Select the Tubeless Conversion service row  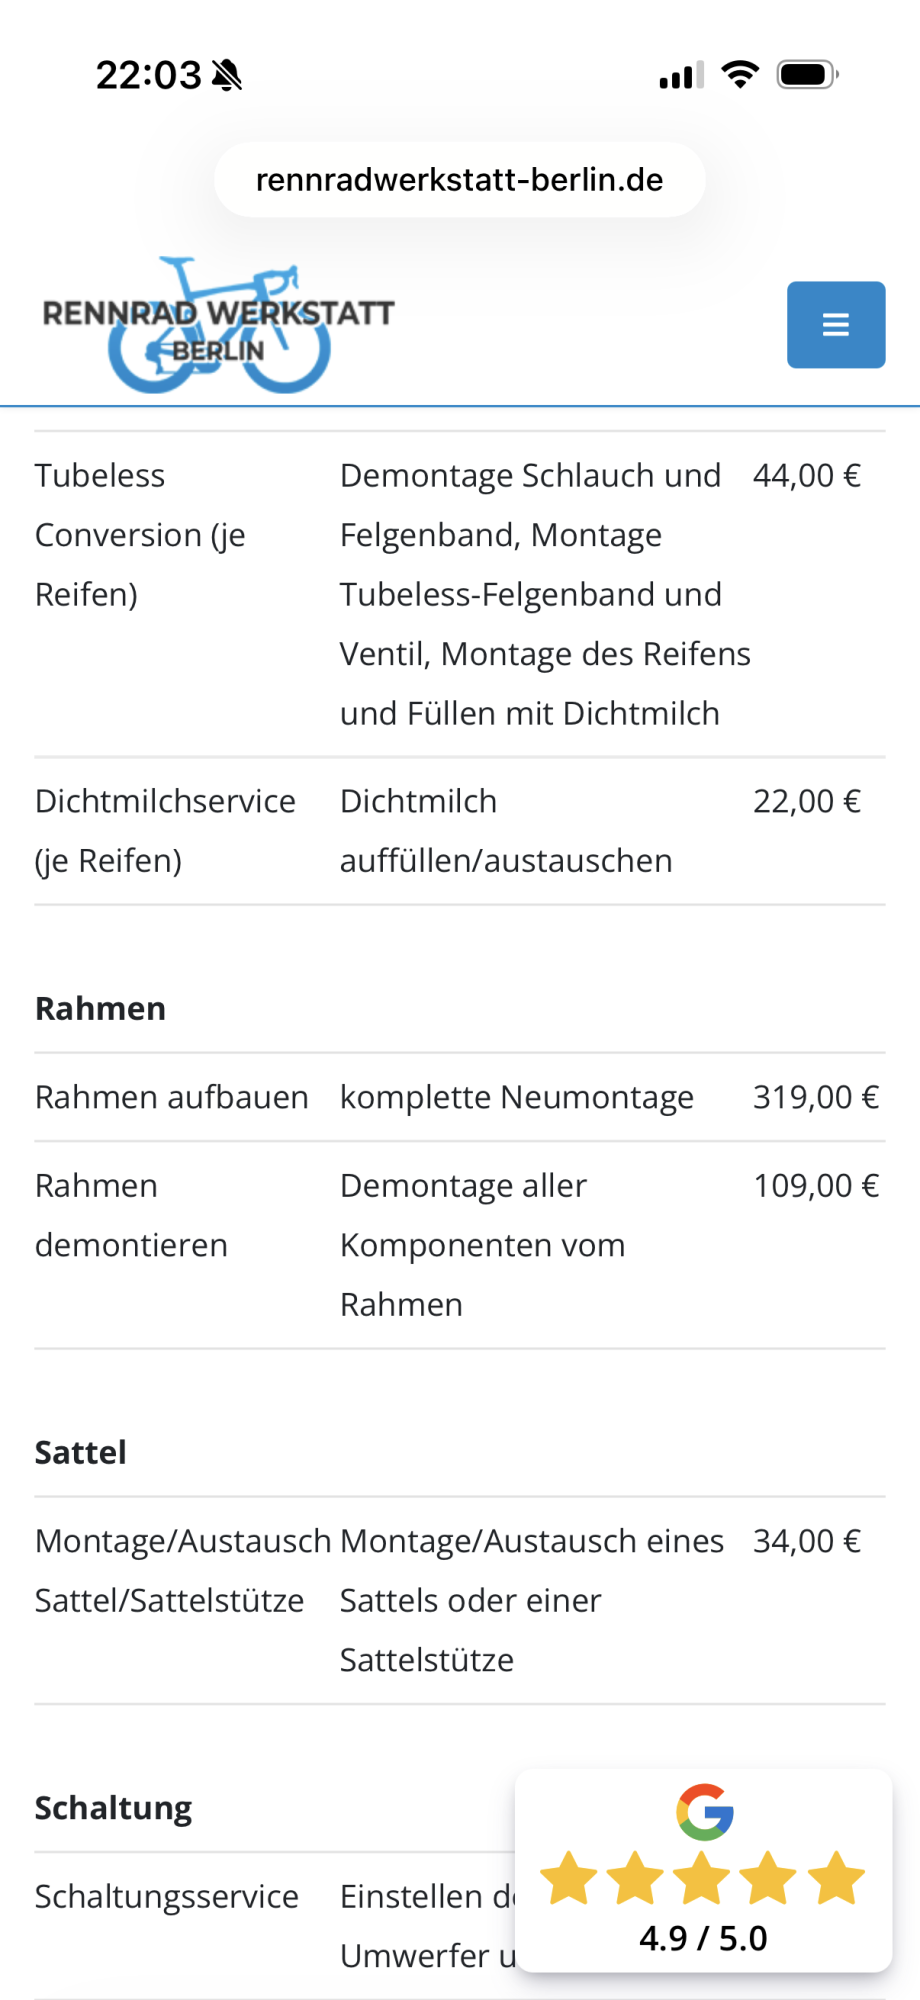click(x=140, y=535)
